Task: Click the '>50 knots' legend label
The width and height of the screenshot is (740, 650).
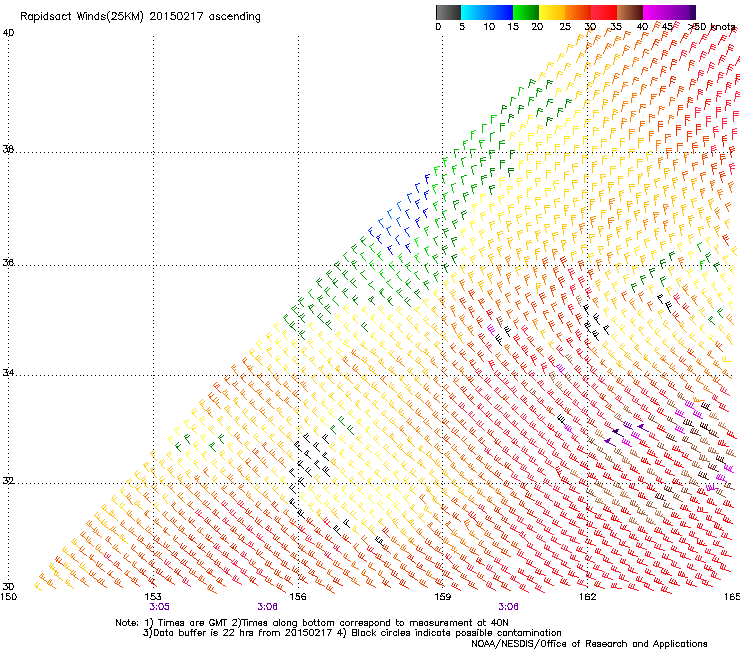Action: 712,27
